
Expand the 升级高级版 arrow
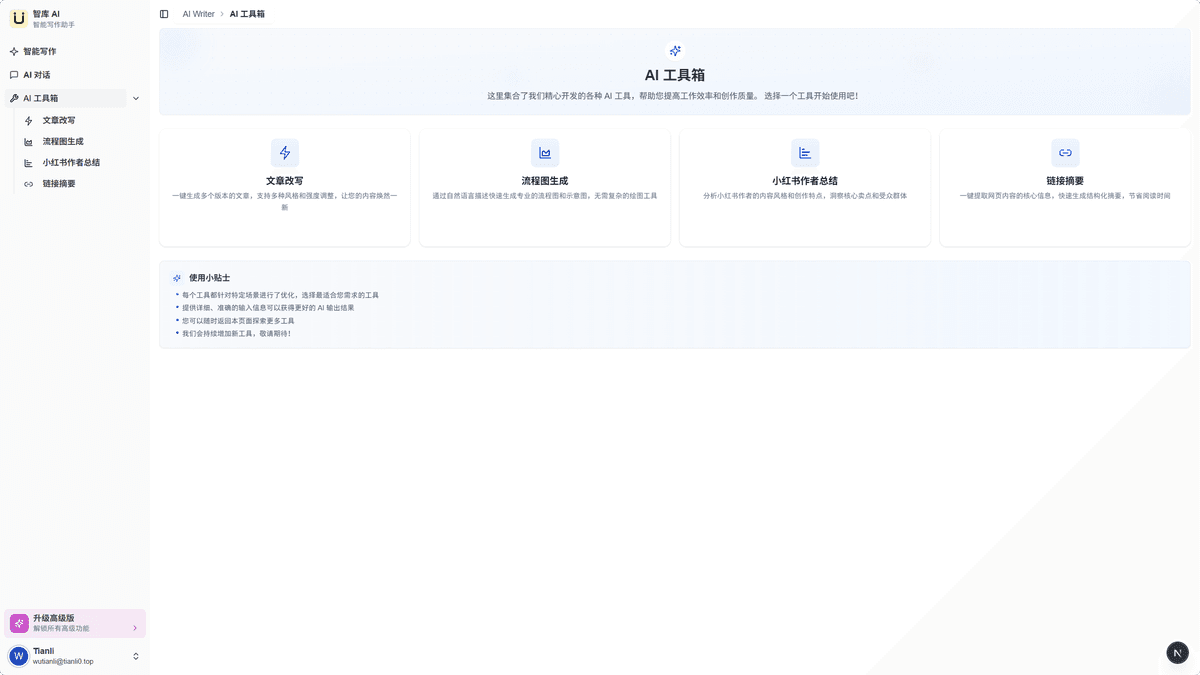pos(135,628)
